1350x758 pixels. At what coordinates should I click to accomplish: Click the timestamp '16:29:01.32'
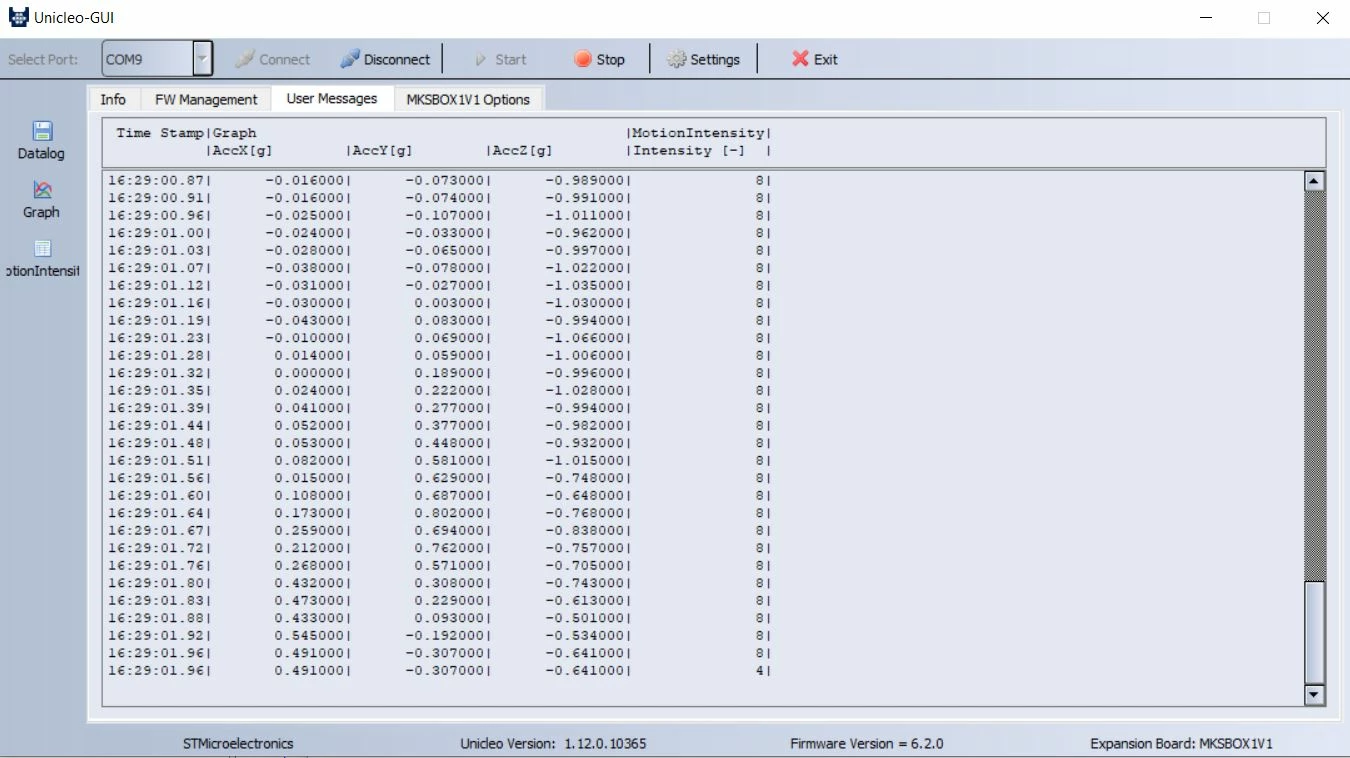click(x=156, y=373)
